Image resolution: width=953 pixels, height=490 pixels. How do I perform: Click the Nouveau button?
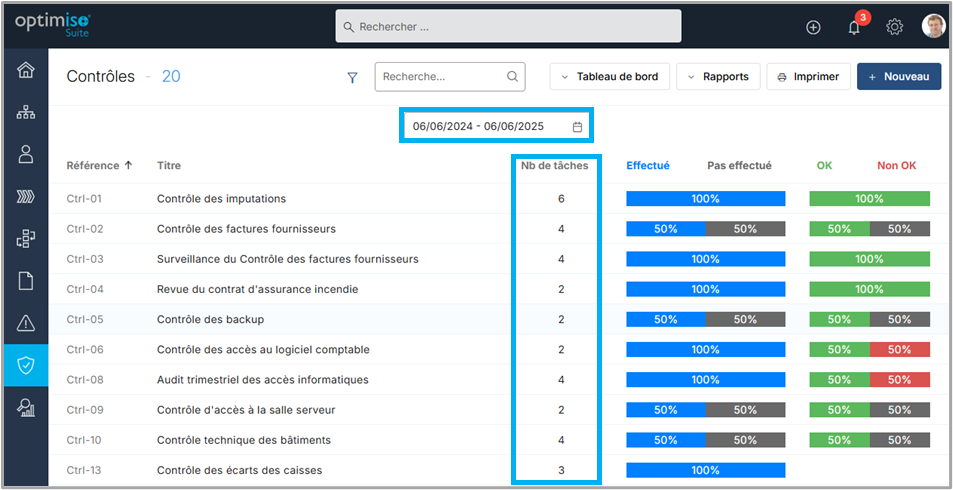point(898,77)
